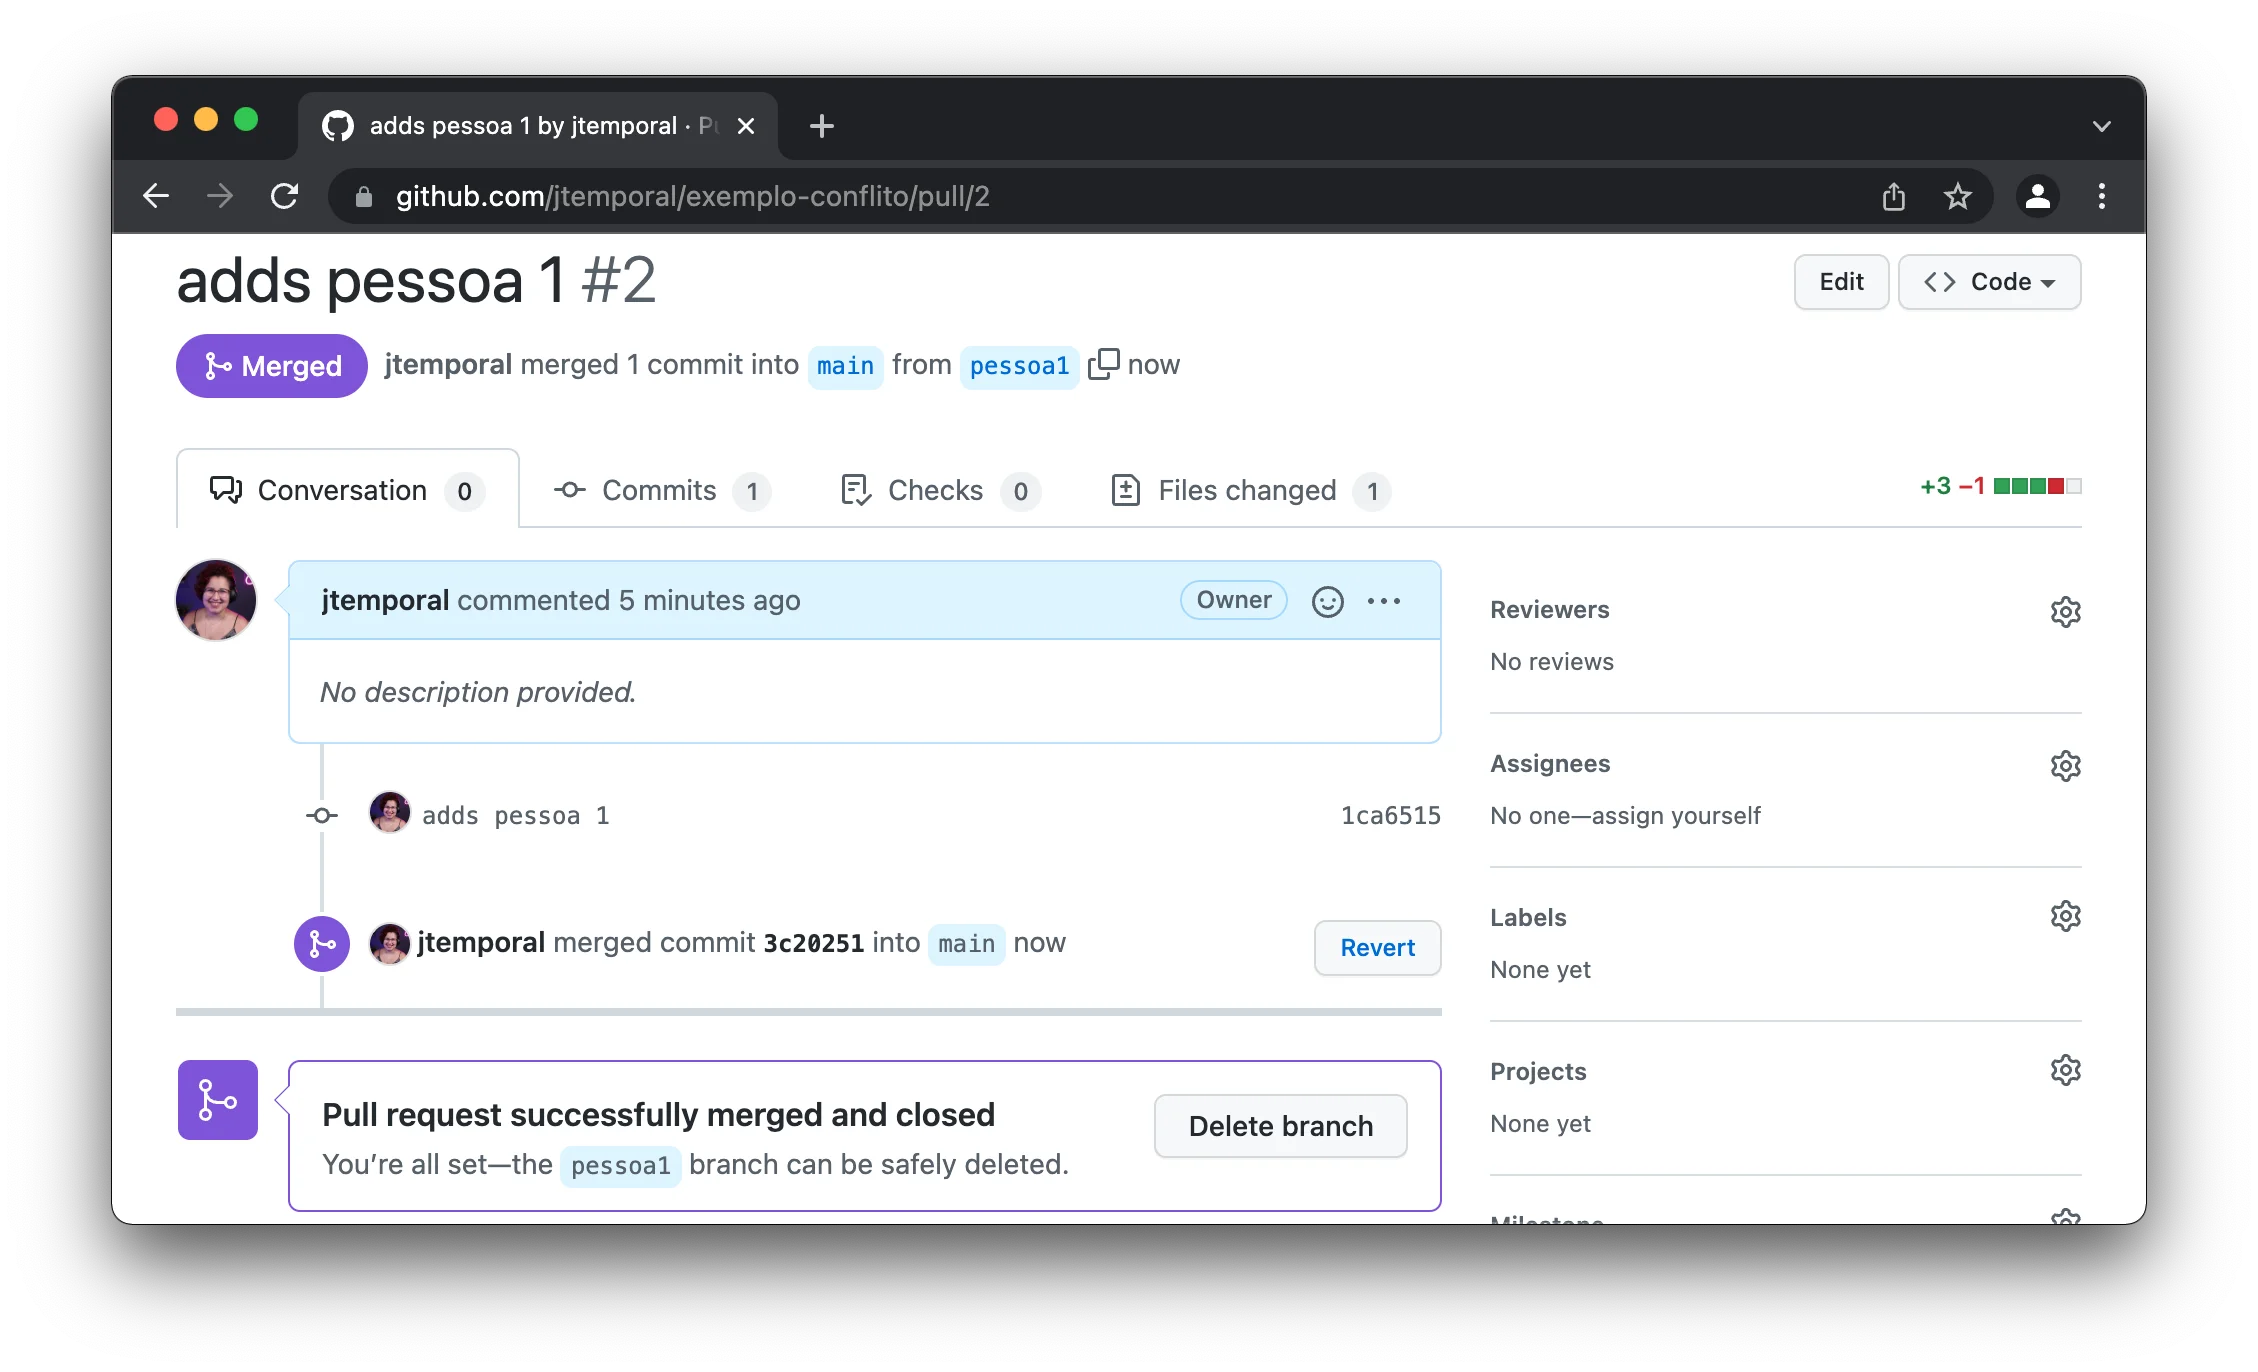Copy the pessoa1 branch name
Screen dimensions: 2258x1372
[1104, 365]
